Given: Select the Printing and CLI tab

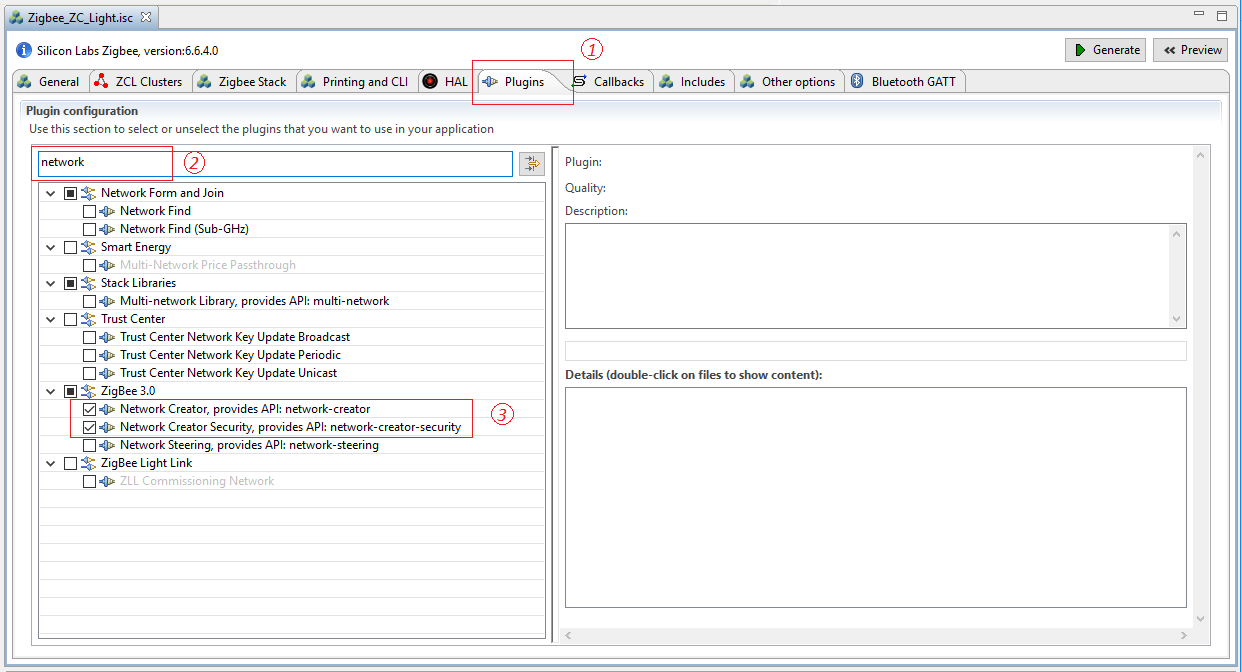Looking at the screenshot, I should (x=355, y=82).
